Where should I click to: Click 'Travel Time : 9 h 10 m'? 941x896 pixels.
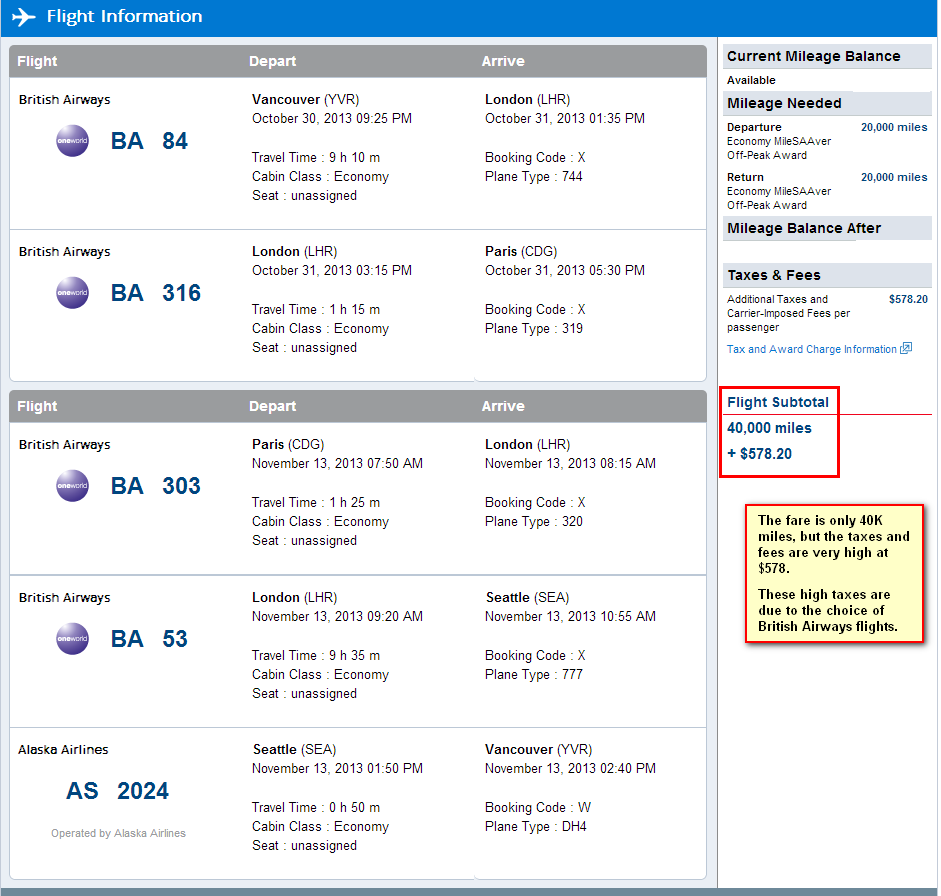[316, 158]
